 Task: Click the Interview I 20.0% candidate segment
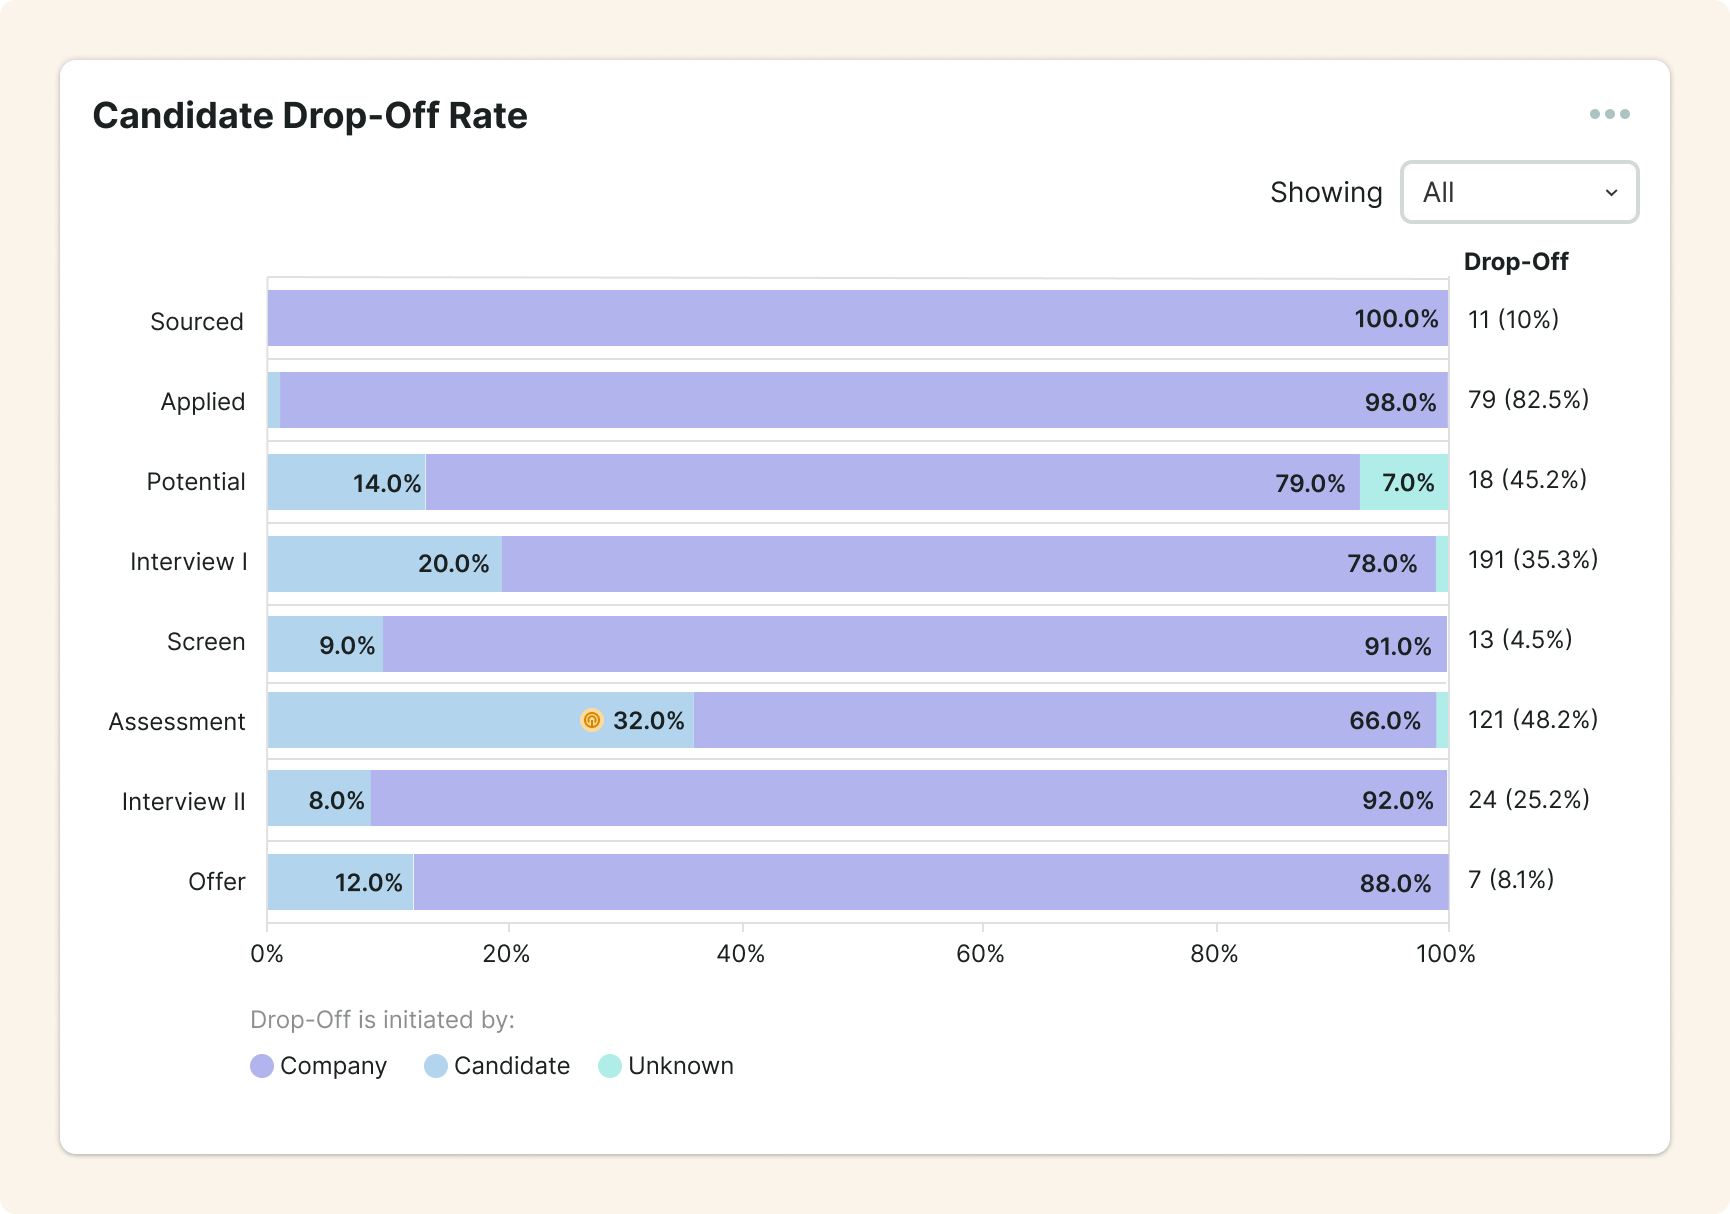point(385,564)
